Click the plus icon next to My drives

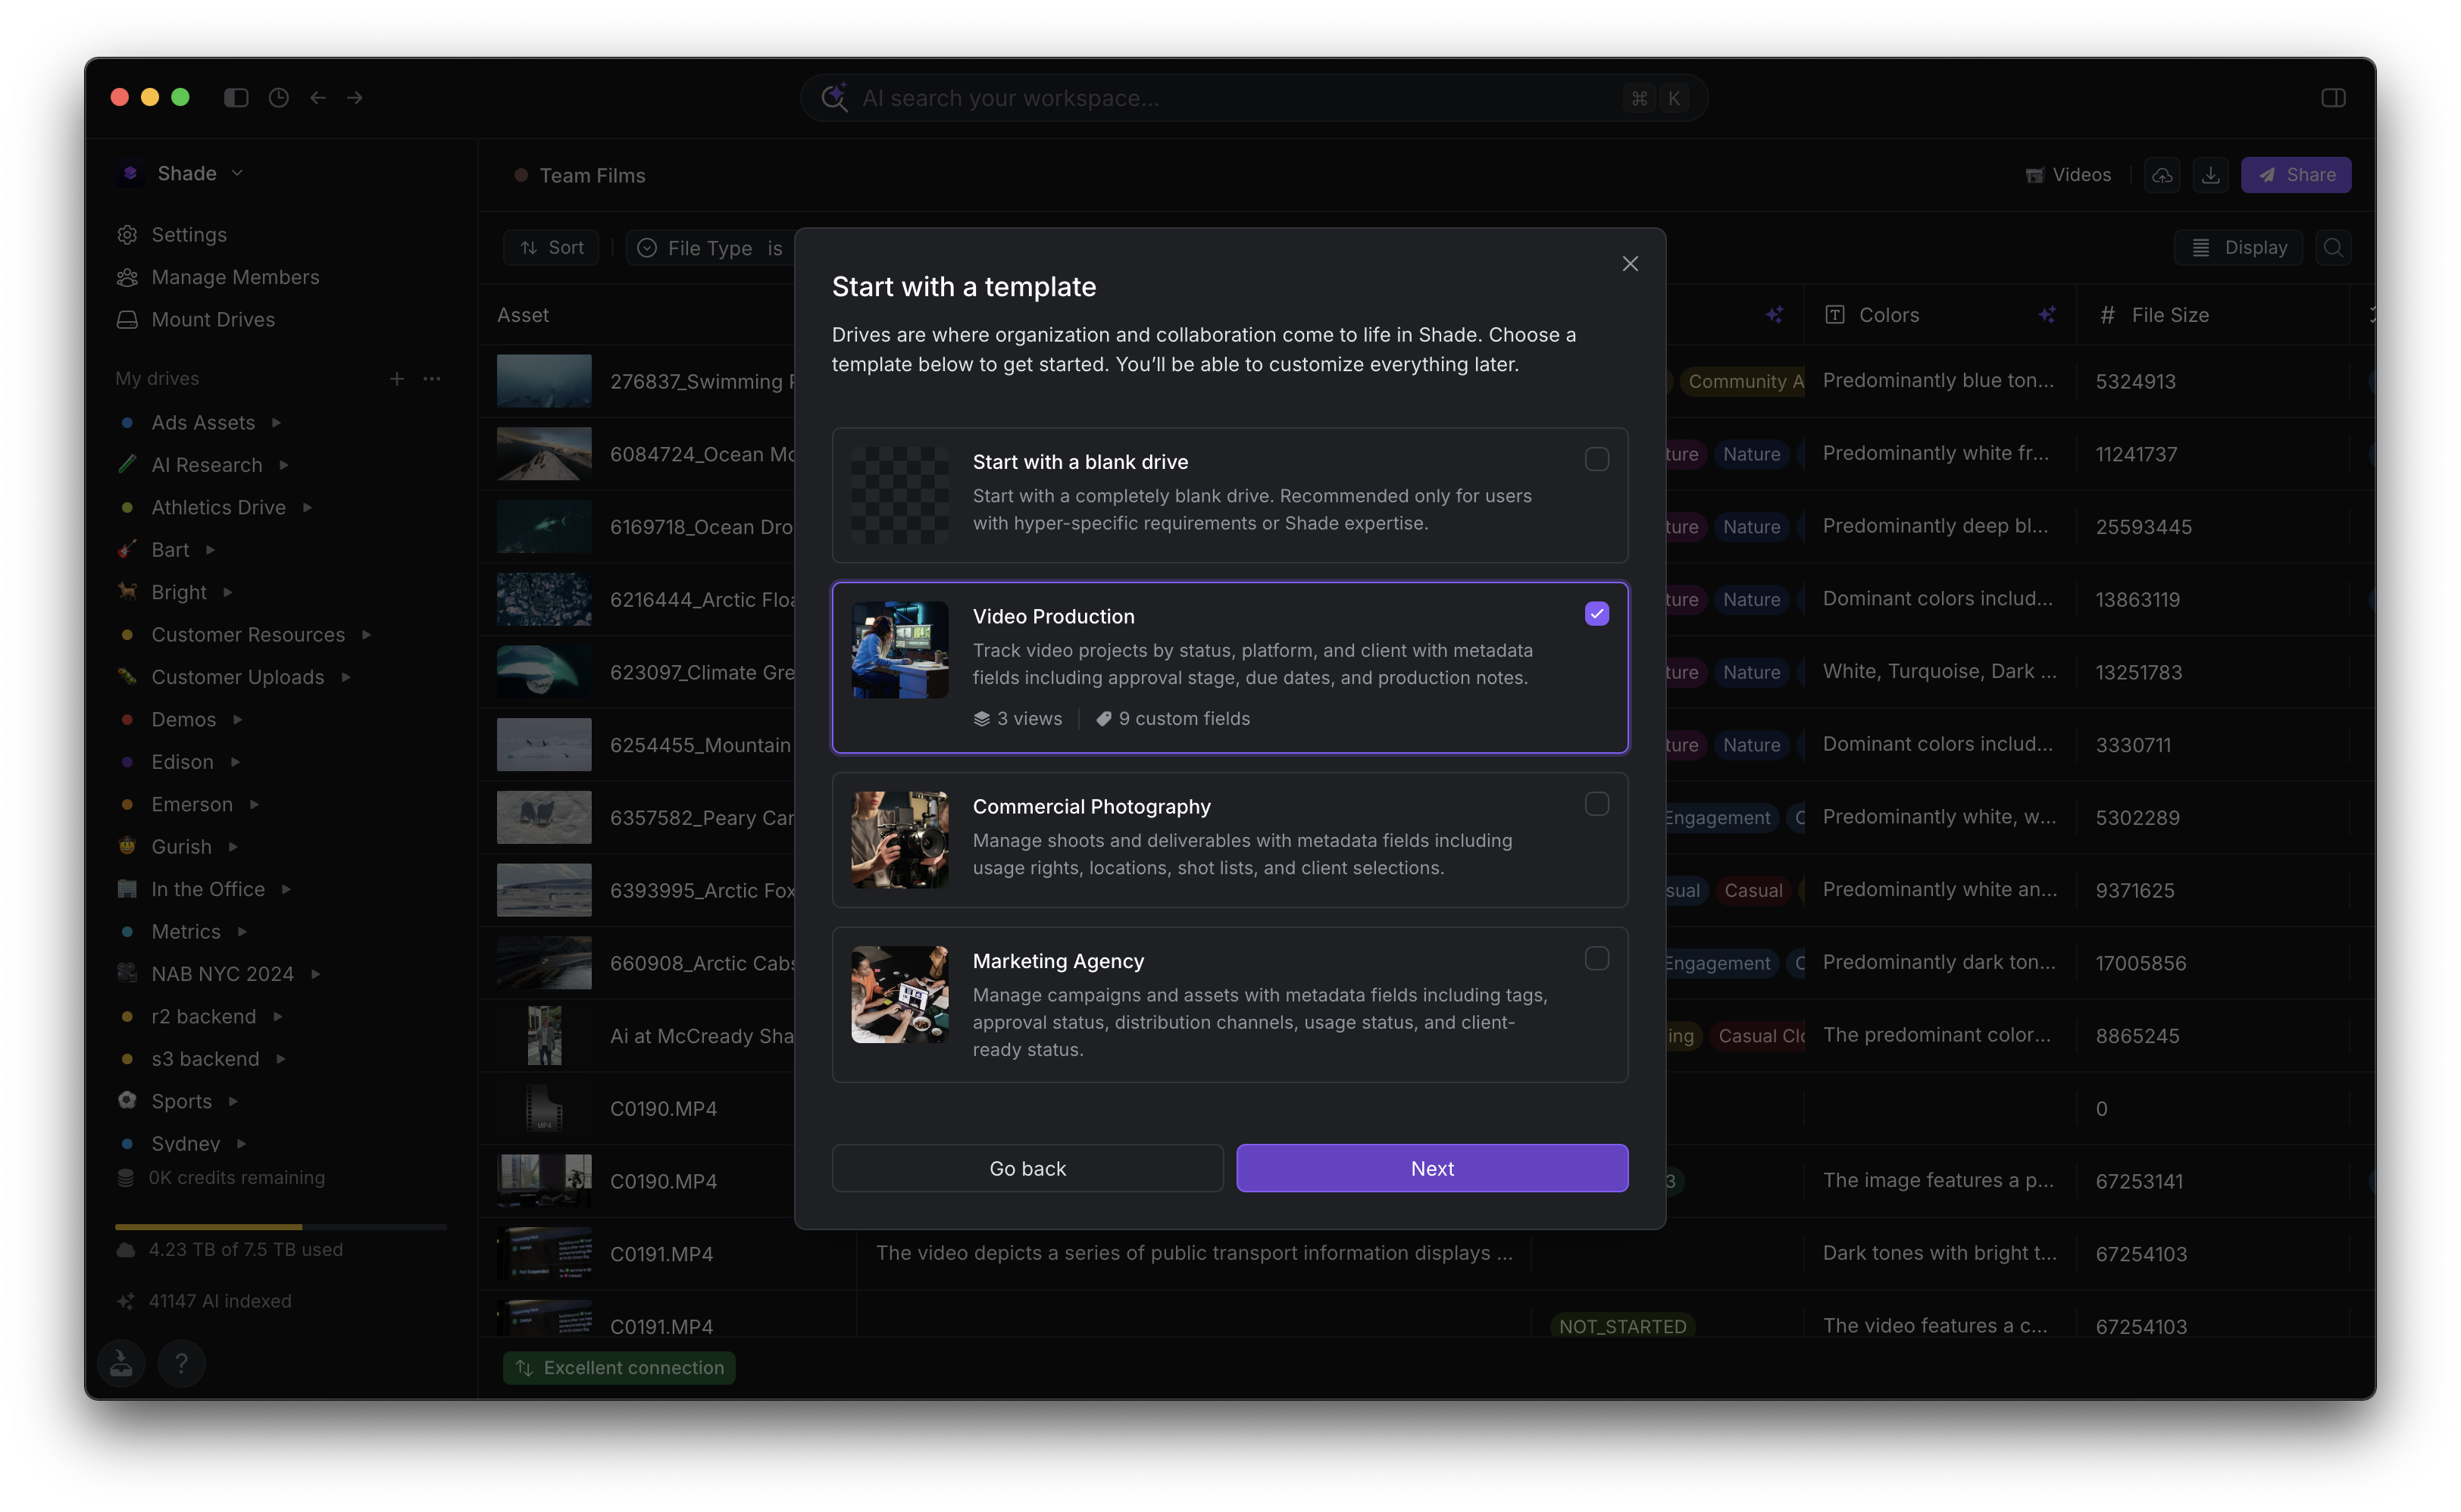pos(397,379)
